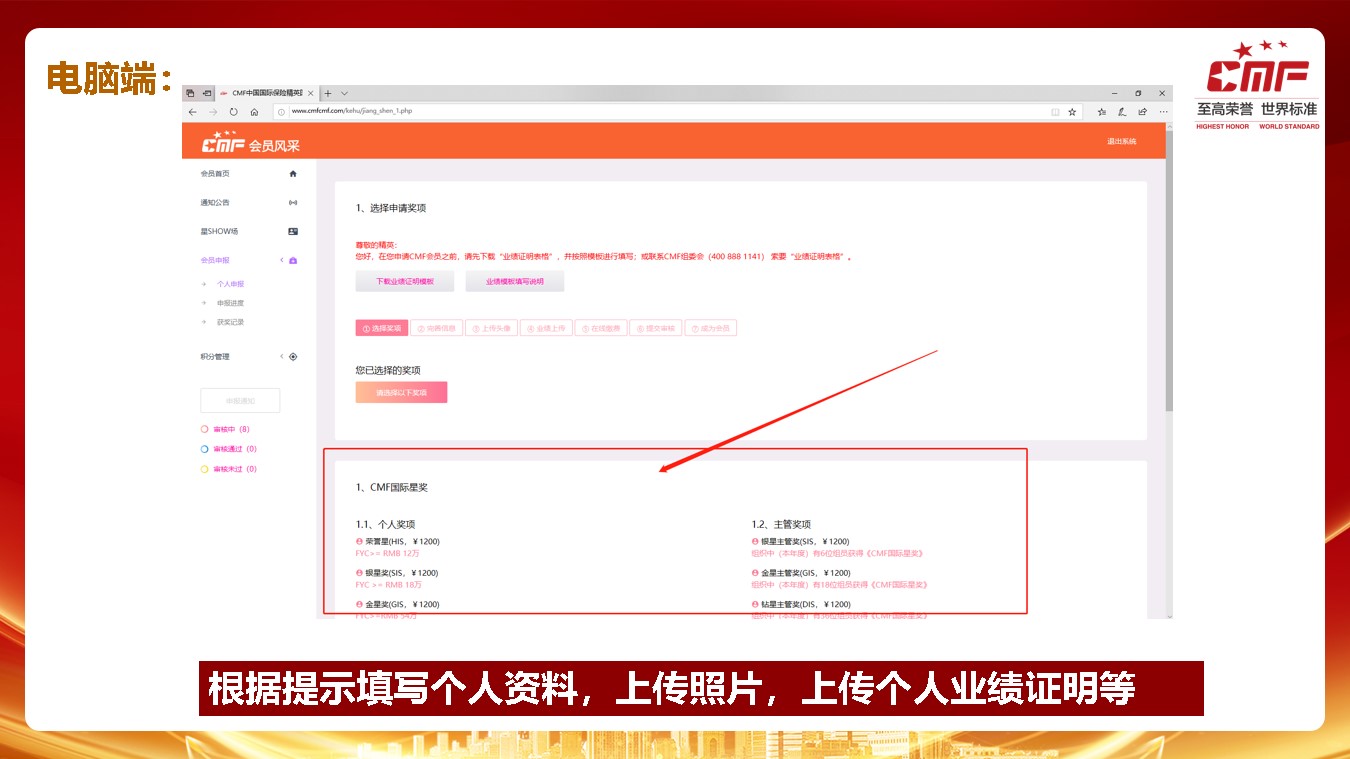
Task: Select step 2 完善信息 tab
Action: [437, 328]
